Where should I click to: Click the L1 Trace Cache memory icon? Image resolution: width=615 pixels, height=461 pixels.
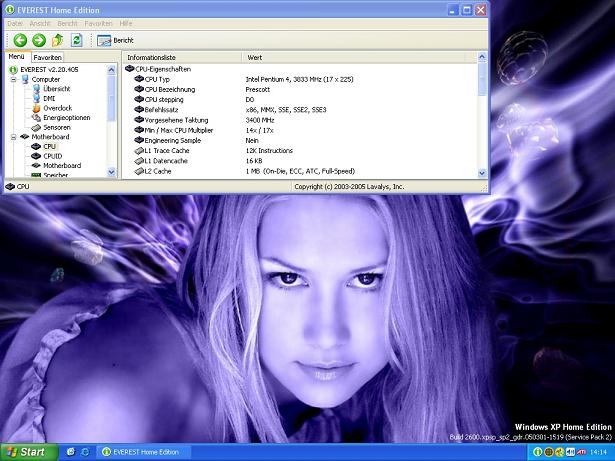coord(139,151)
